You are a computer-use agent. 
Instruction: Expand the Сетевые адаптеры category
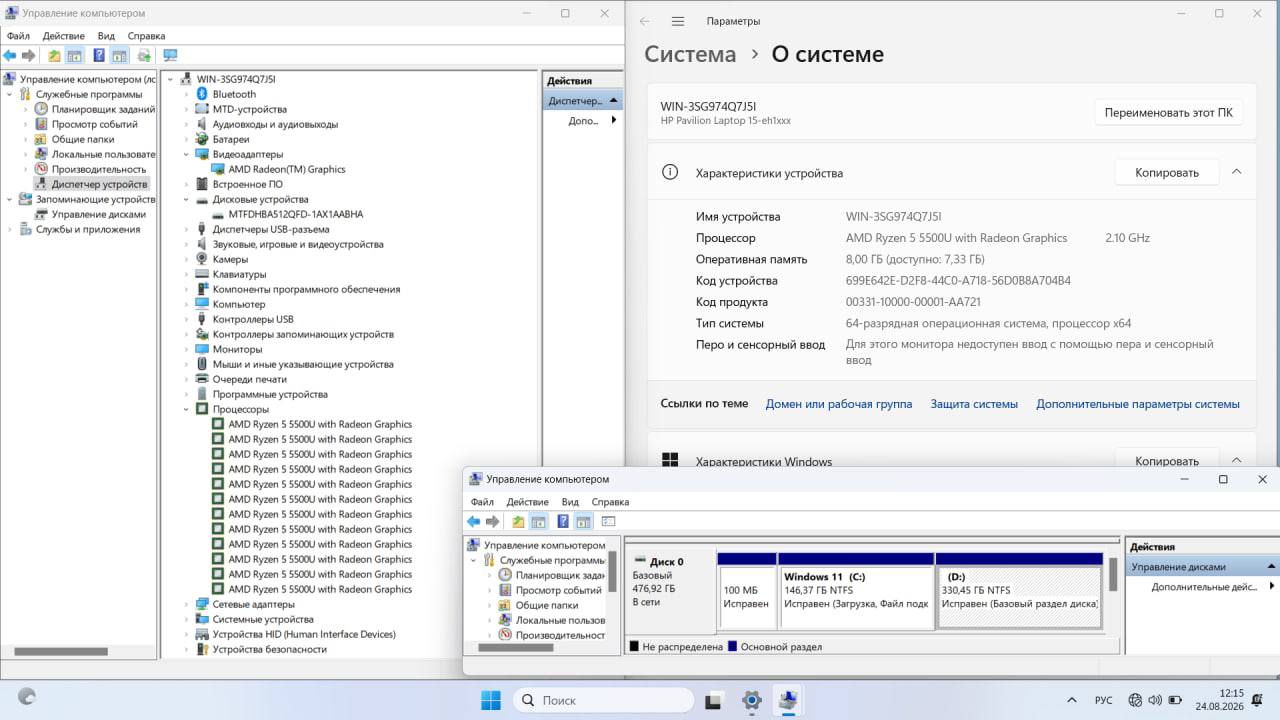[x=186, y=604]
